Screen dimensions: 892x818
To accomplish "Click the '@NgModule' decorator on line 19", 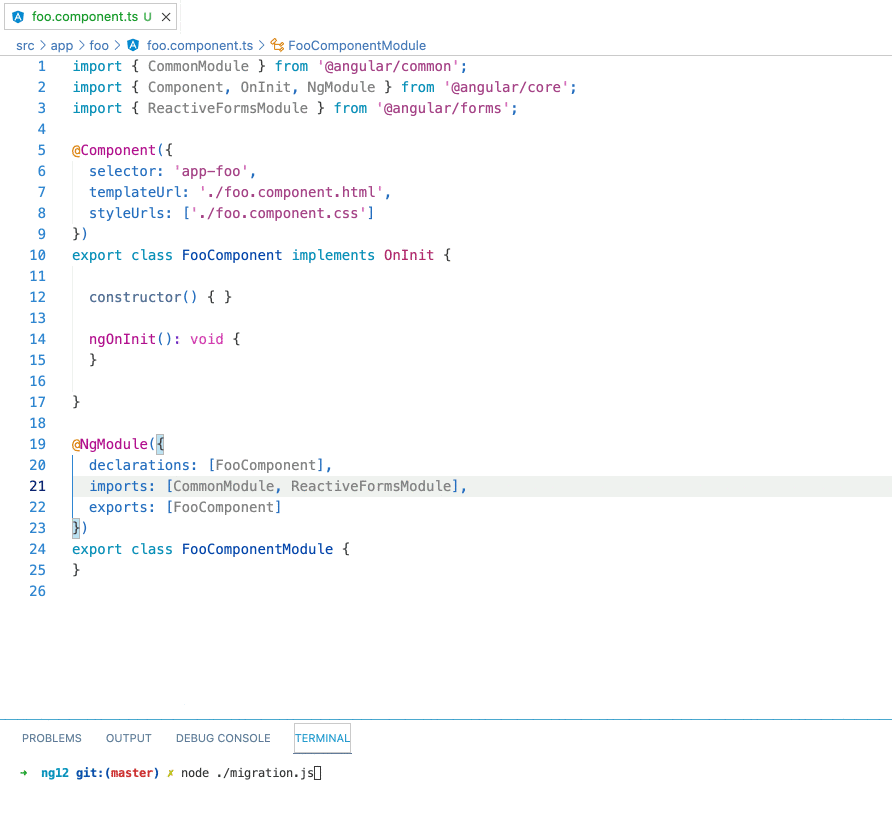I will tap(110, 444).
